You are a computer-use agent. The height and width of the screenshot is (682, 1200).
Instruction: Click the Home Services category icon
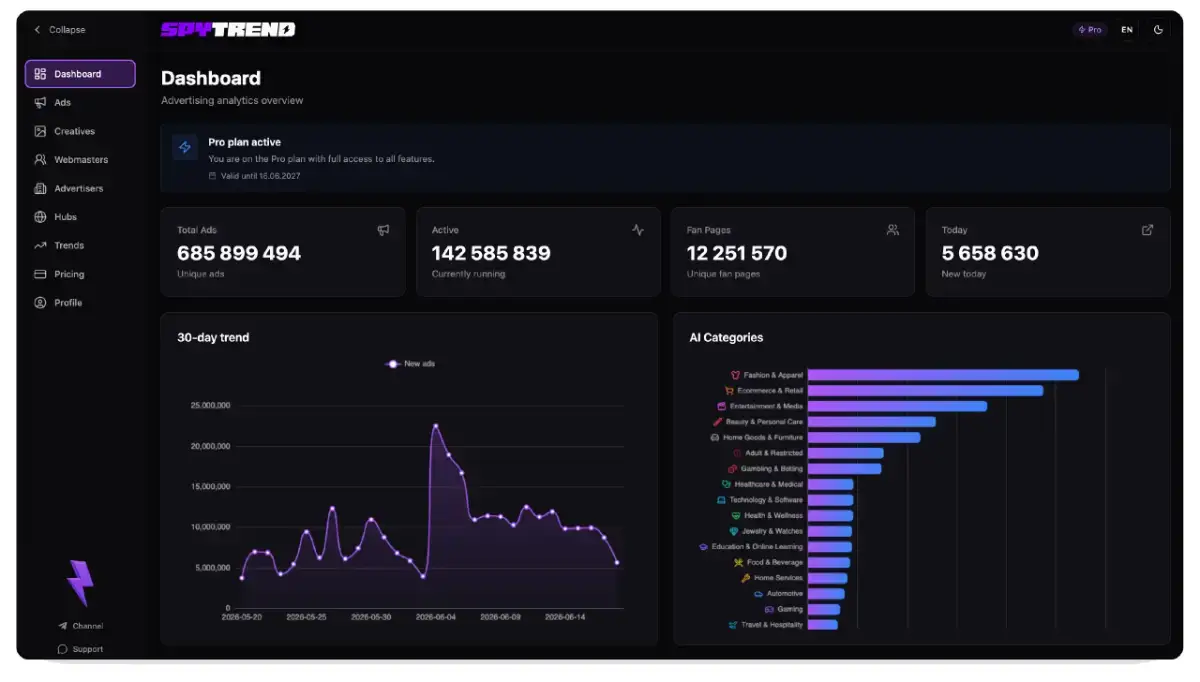pyautogui.click(x=745, y=578)
